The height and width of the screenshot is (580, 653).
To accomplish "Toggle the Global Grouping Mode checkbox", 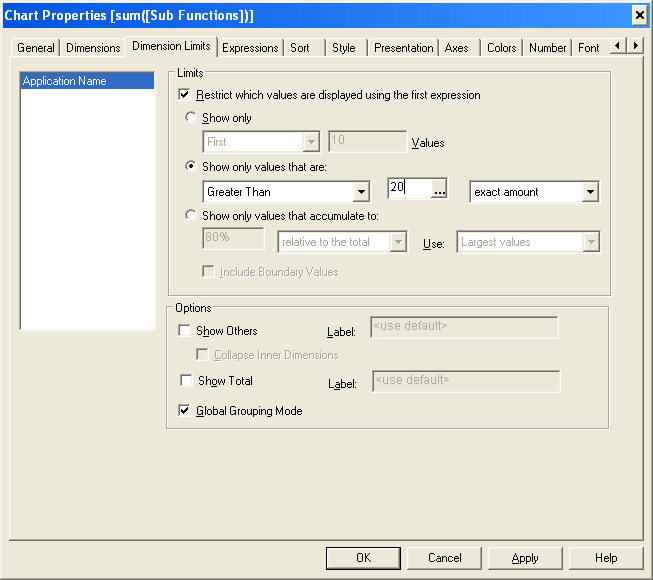I will point(184,411).
